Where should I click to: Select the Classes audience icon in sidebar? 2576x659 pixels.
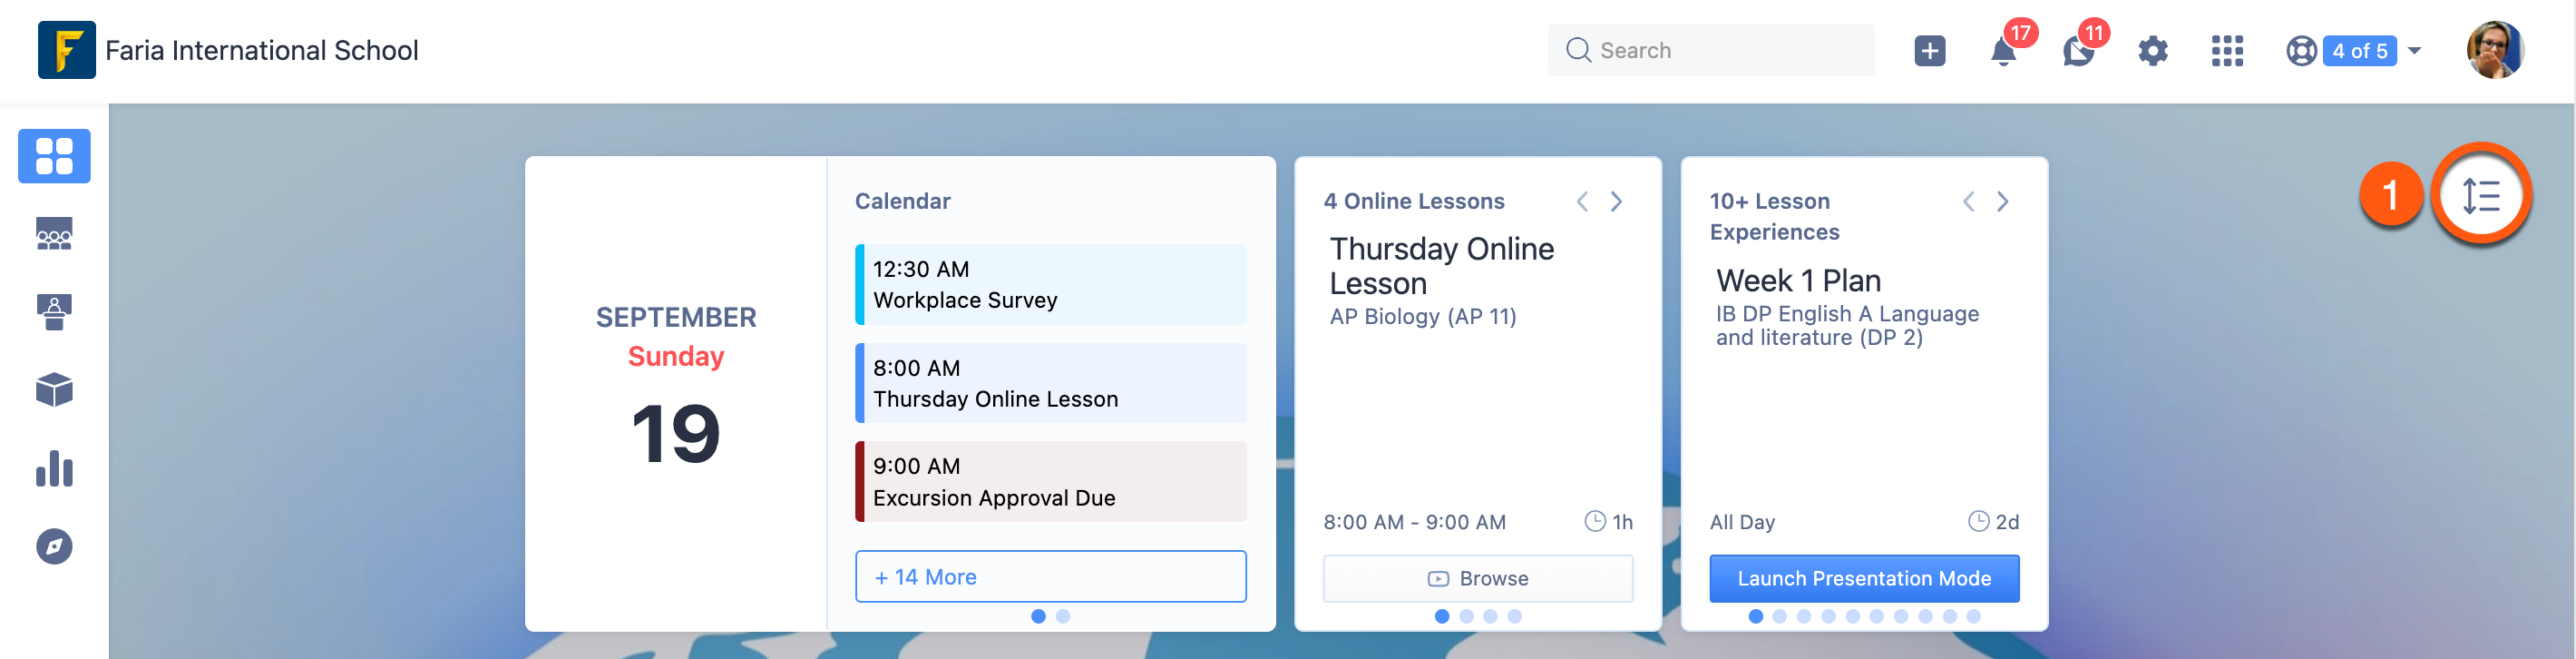tap(54, 234)
